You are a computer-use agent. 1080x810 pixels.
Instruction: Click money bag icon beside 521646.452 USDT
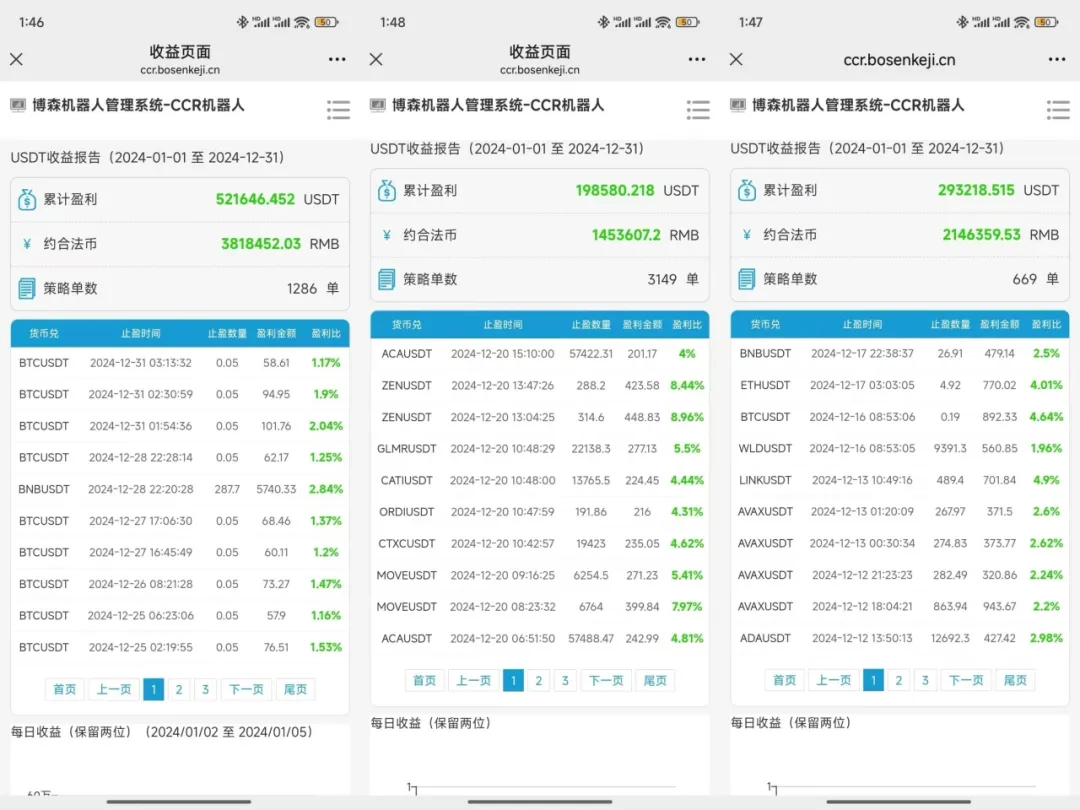27,200
